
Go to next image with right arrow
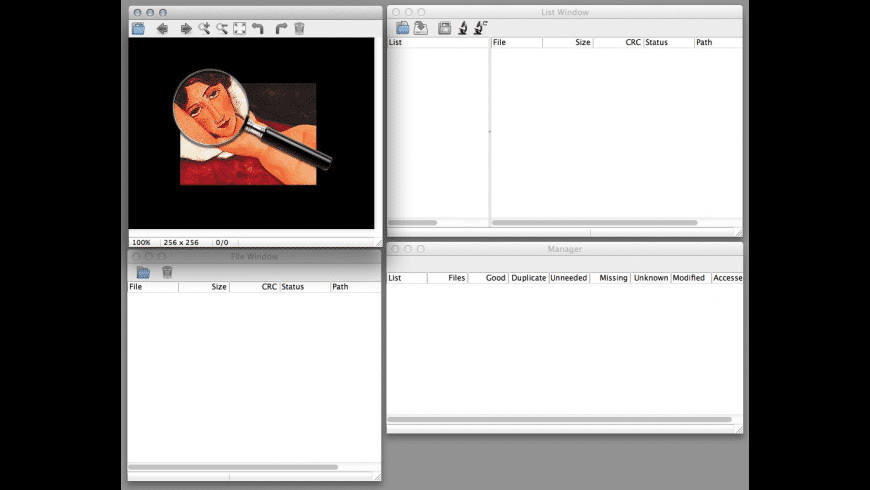[x=186, y=28]
